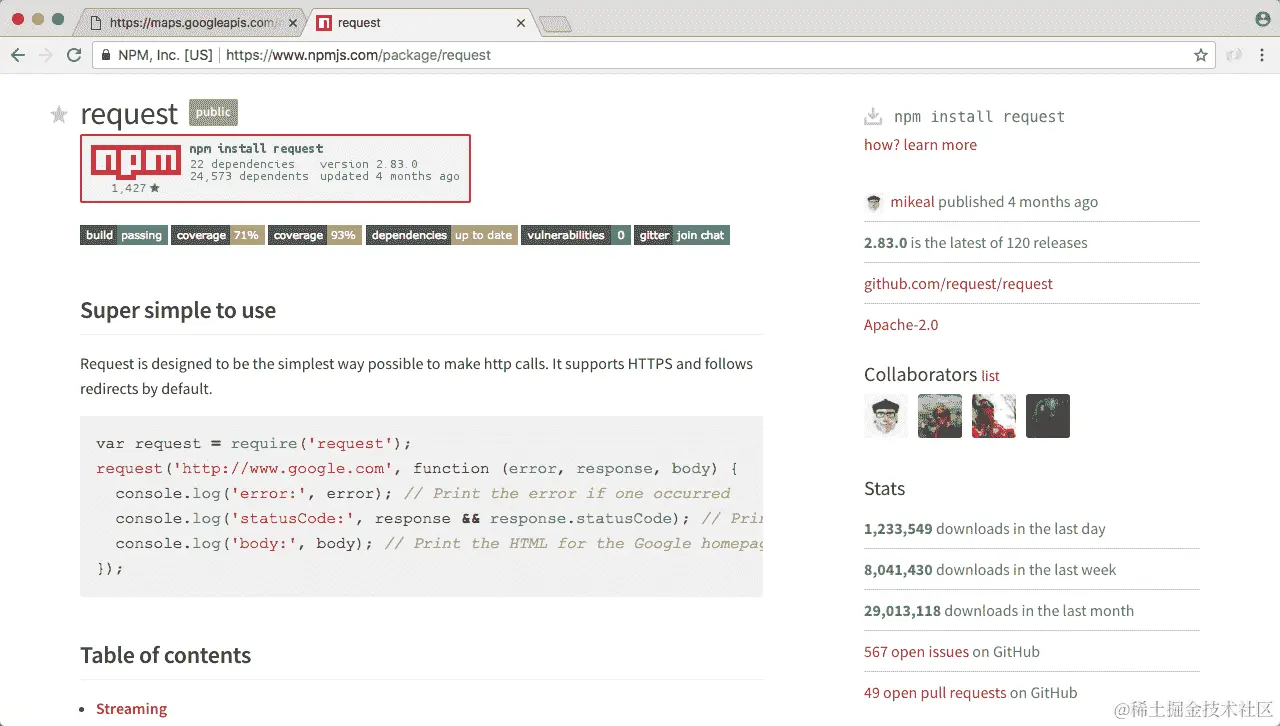
Task: Click the extension icon right of bookmark star
Action: pyautogui.click(x=1235, y=55)
